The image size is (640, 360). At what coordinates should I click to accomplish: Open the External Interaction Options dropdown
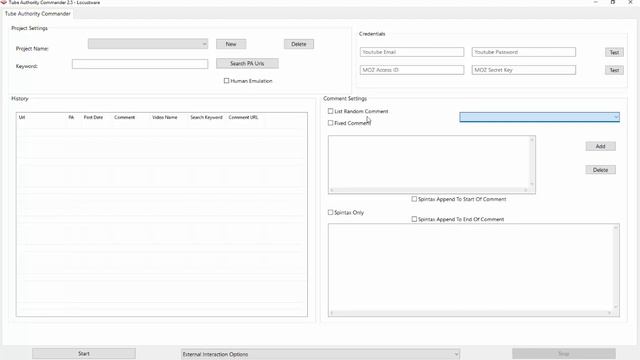tap(320, 354)
